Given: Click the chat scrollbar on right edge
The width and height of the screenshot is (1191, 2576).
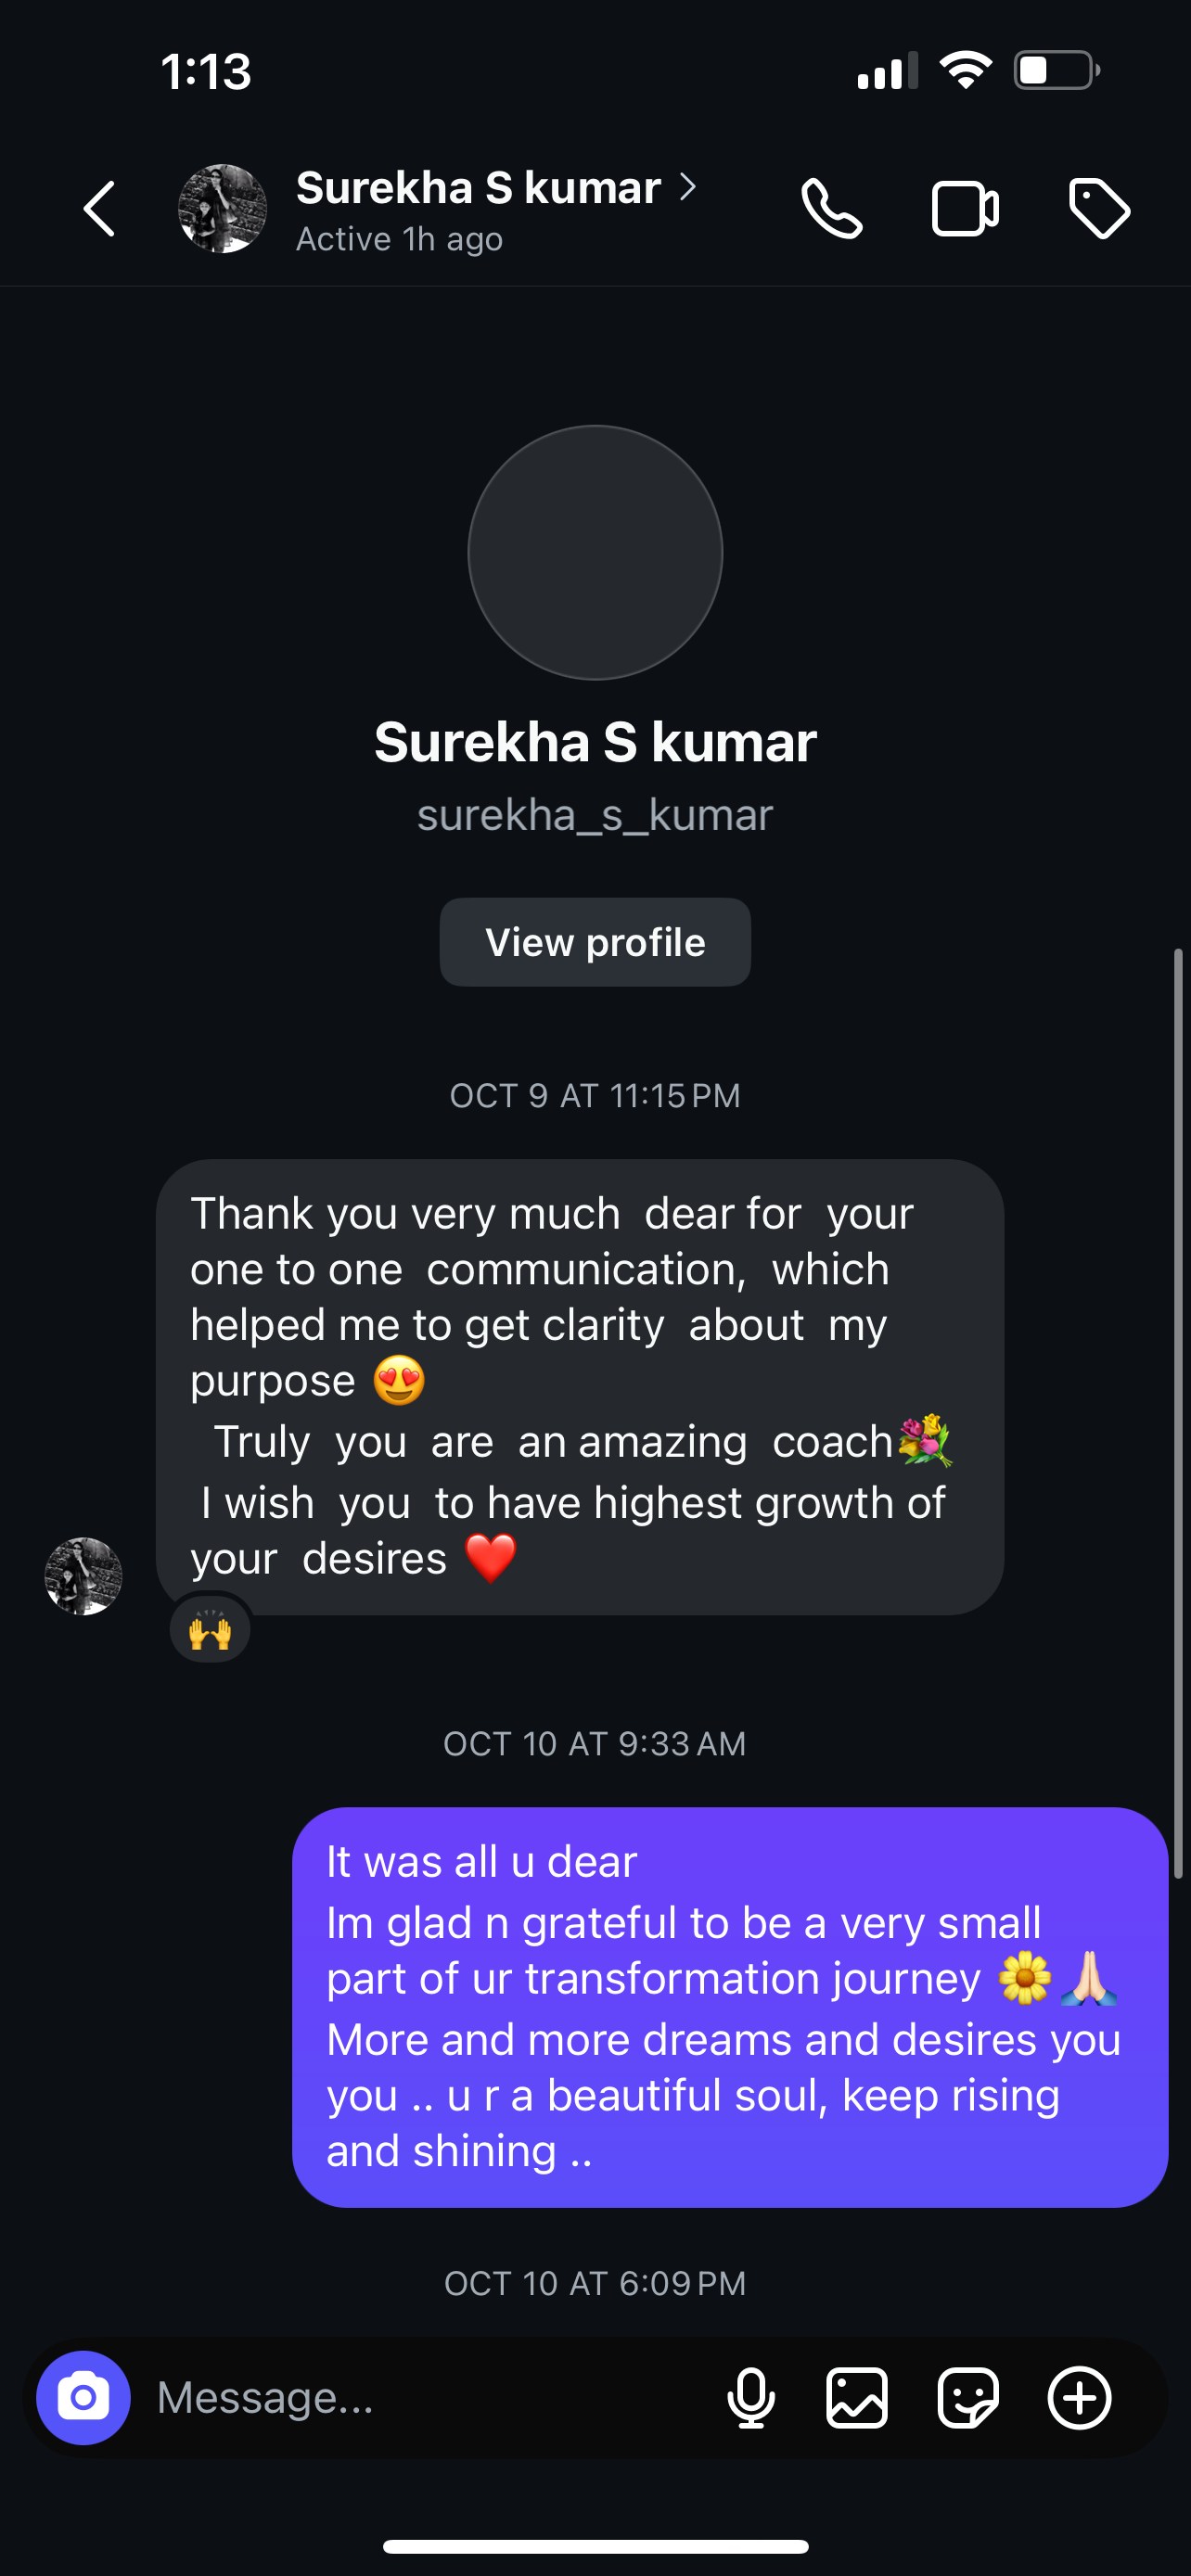Looking at the screenshot, I should tap(1178, 1412).
